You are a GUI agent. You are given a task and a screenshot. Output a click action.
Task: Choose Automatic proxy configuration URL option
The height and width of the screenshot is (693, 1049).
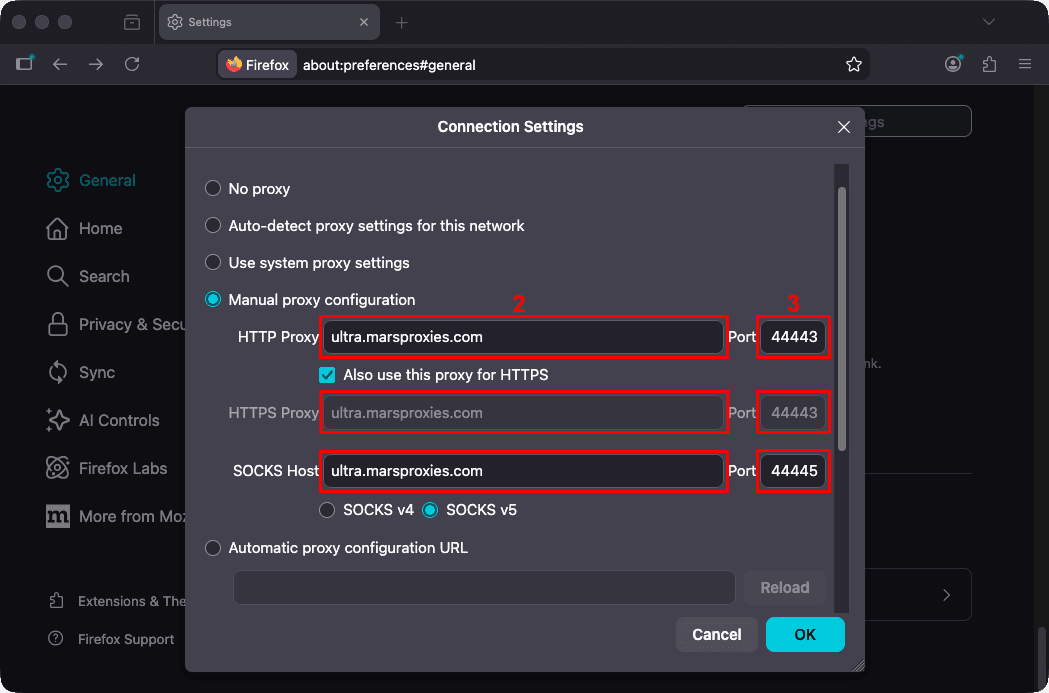pos(213,548)
